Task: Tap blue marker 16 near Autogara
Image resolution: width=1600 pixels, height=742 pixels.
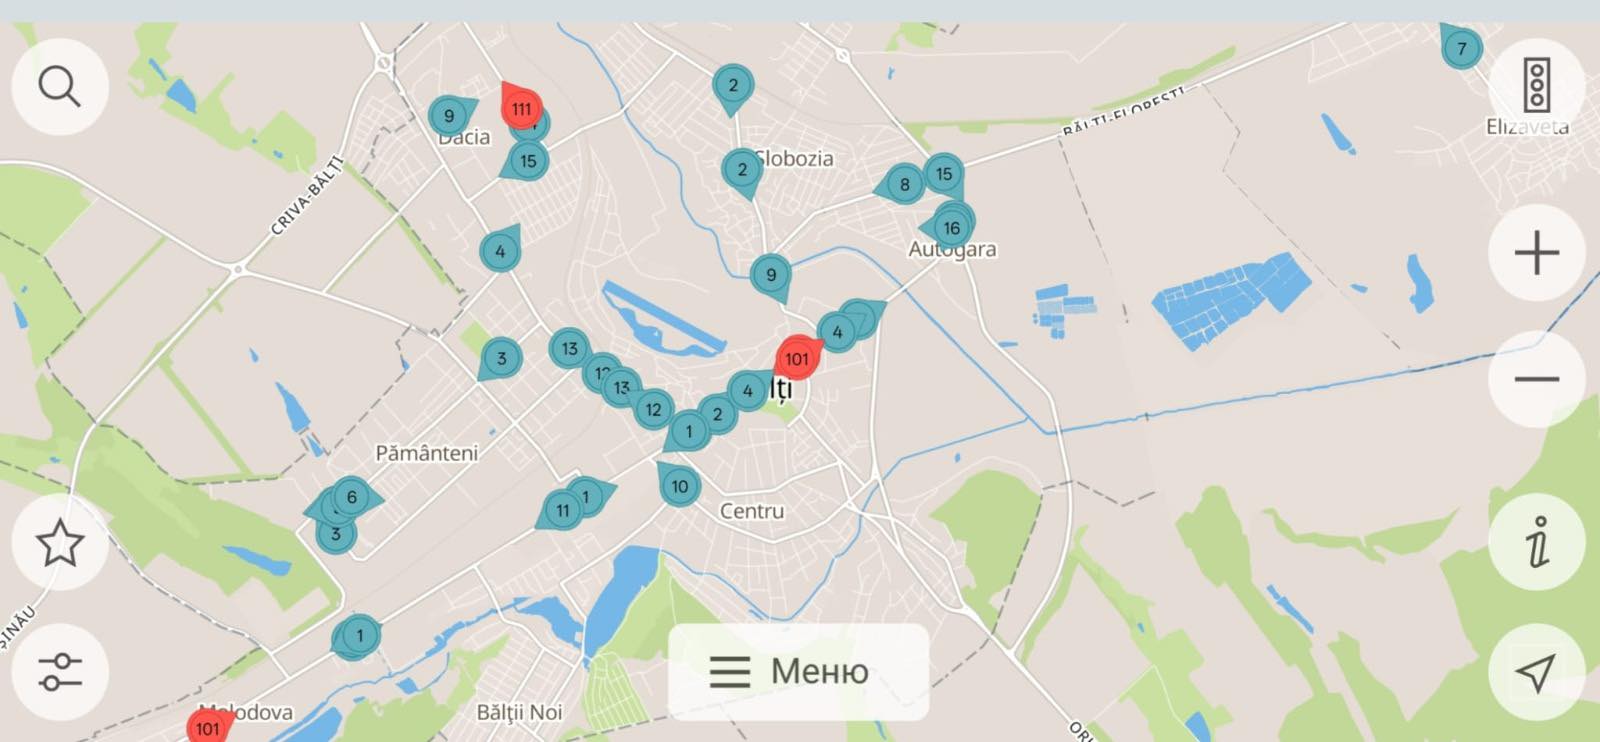Action: [951, 228]
